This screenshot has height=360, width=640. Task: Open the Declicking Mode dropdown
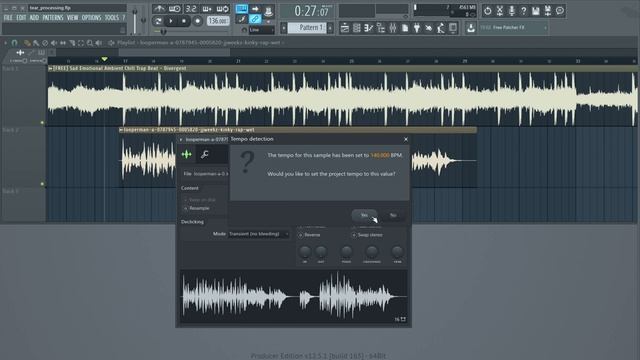pyautogui.click(x=259, y=234)
